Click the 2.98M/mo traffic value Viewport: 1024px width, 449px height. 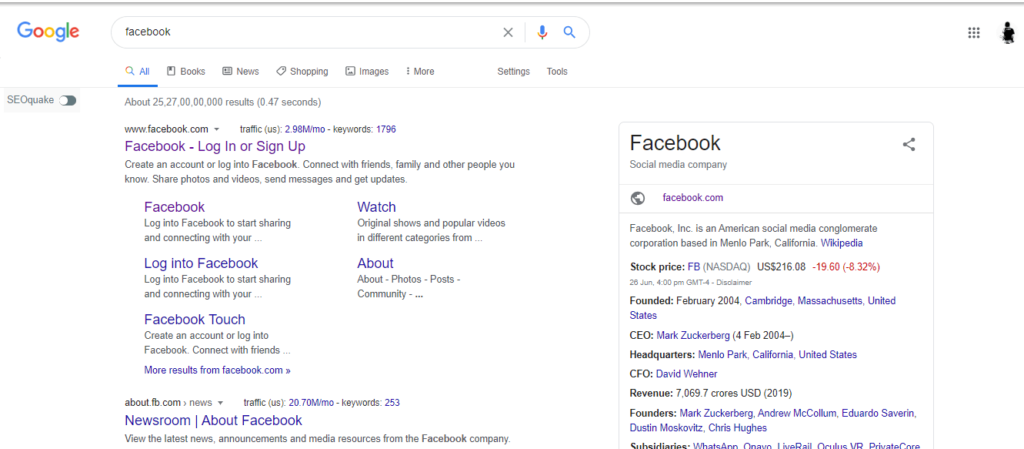coord(307,129)
